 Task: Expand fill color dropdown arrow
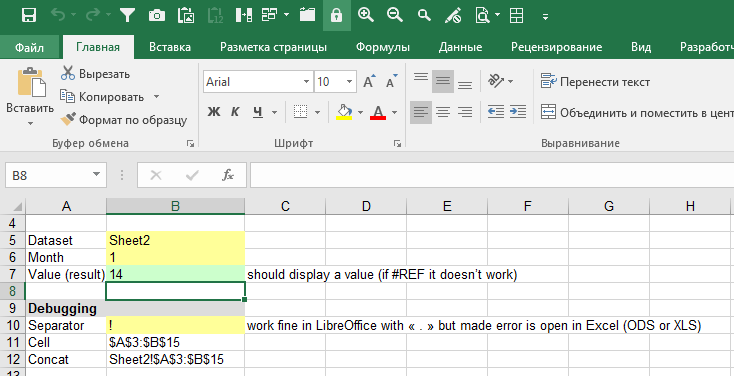point(360,112)
